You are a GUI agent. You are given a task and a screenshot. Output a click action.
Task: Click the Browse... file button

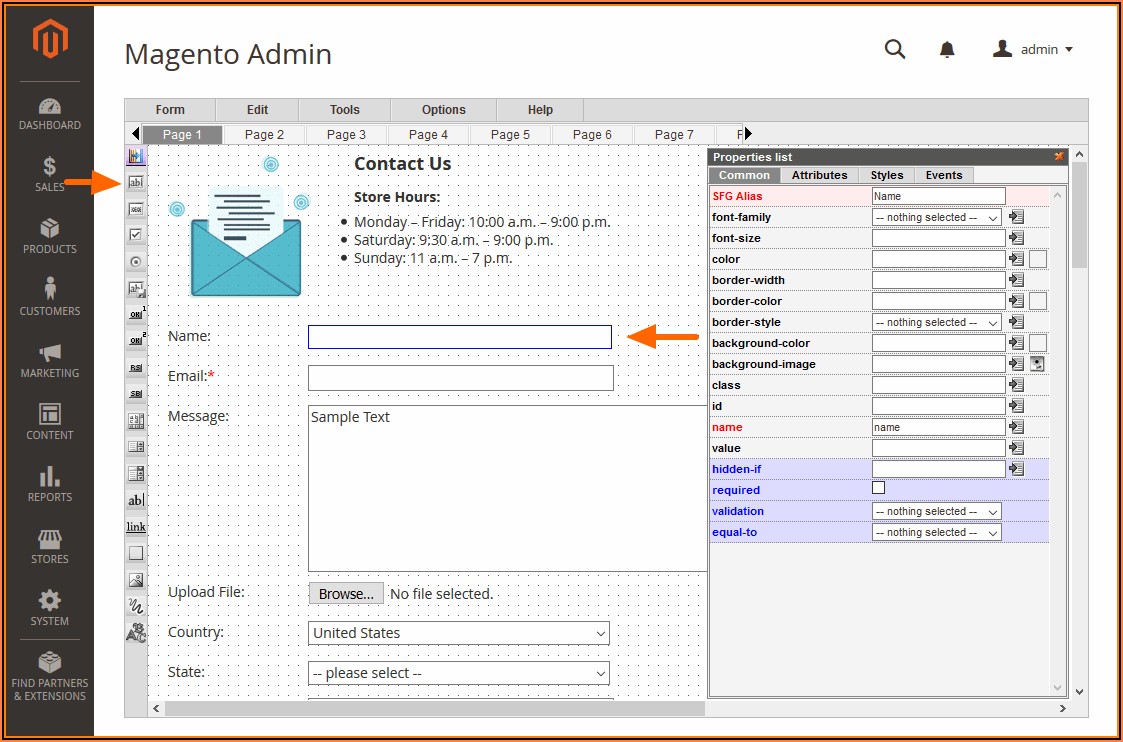(x=346, y=593)
